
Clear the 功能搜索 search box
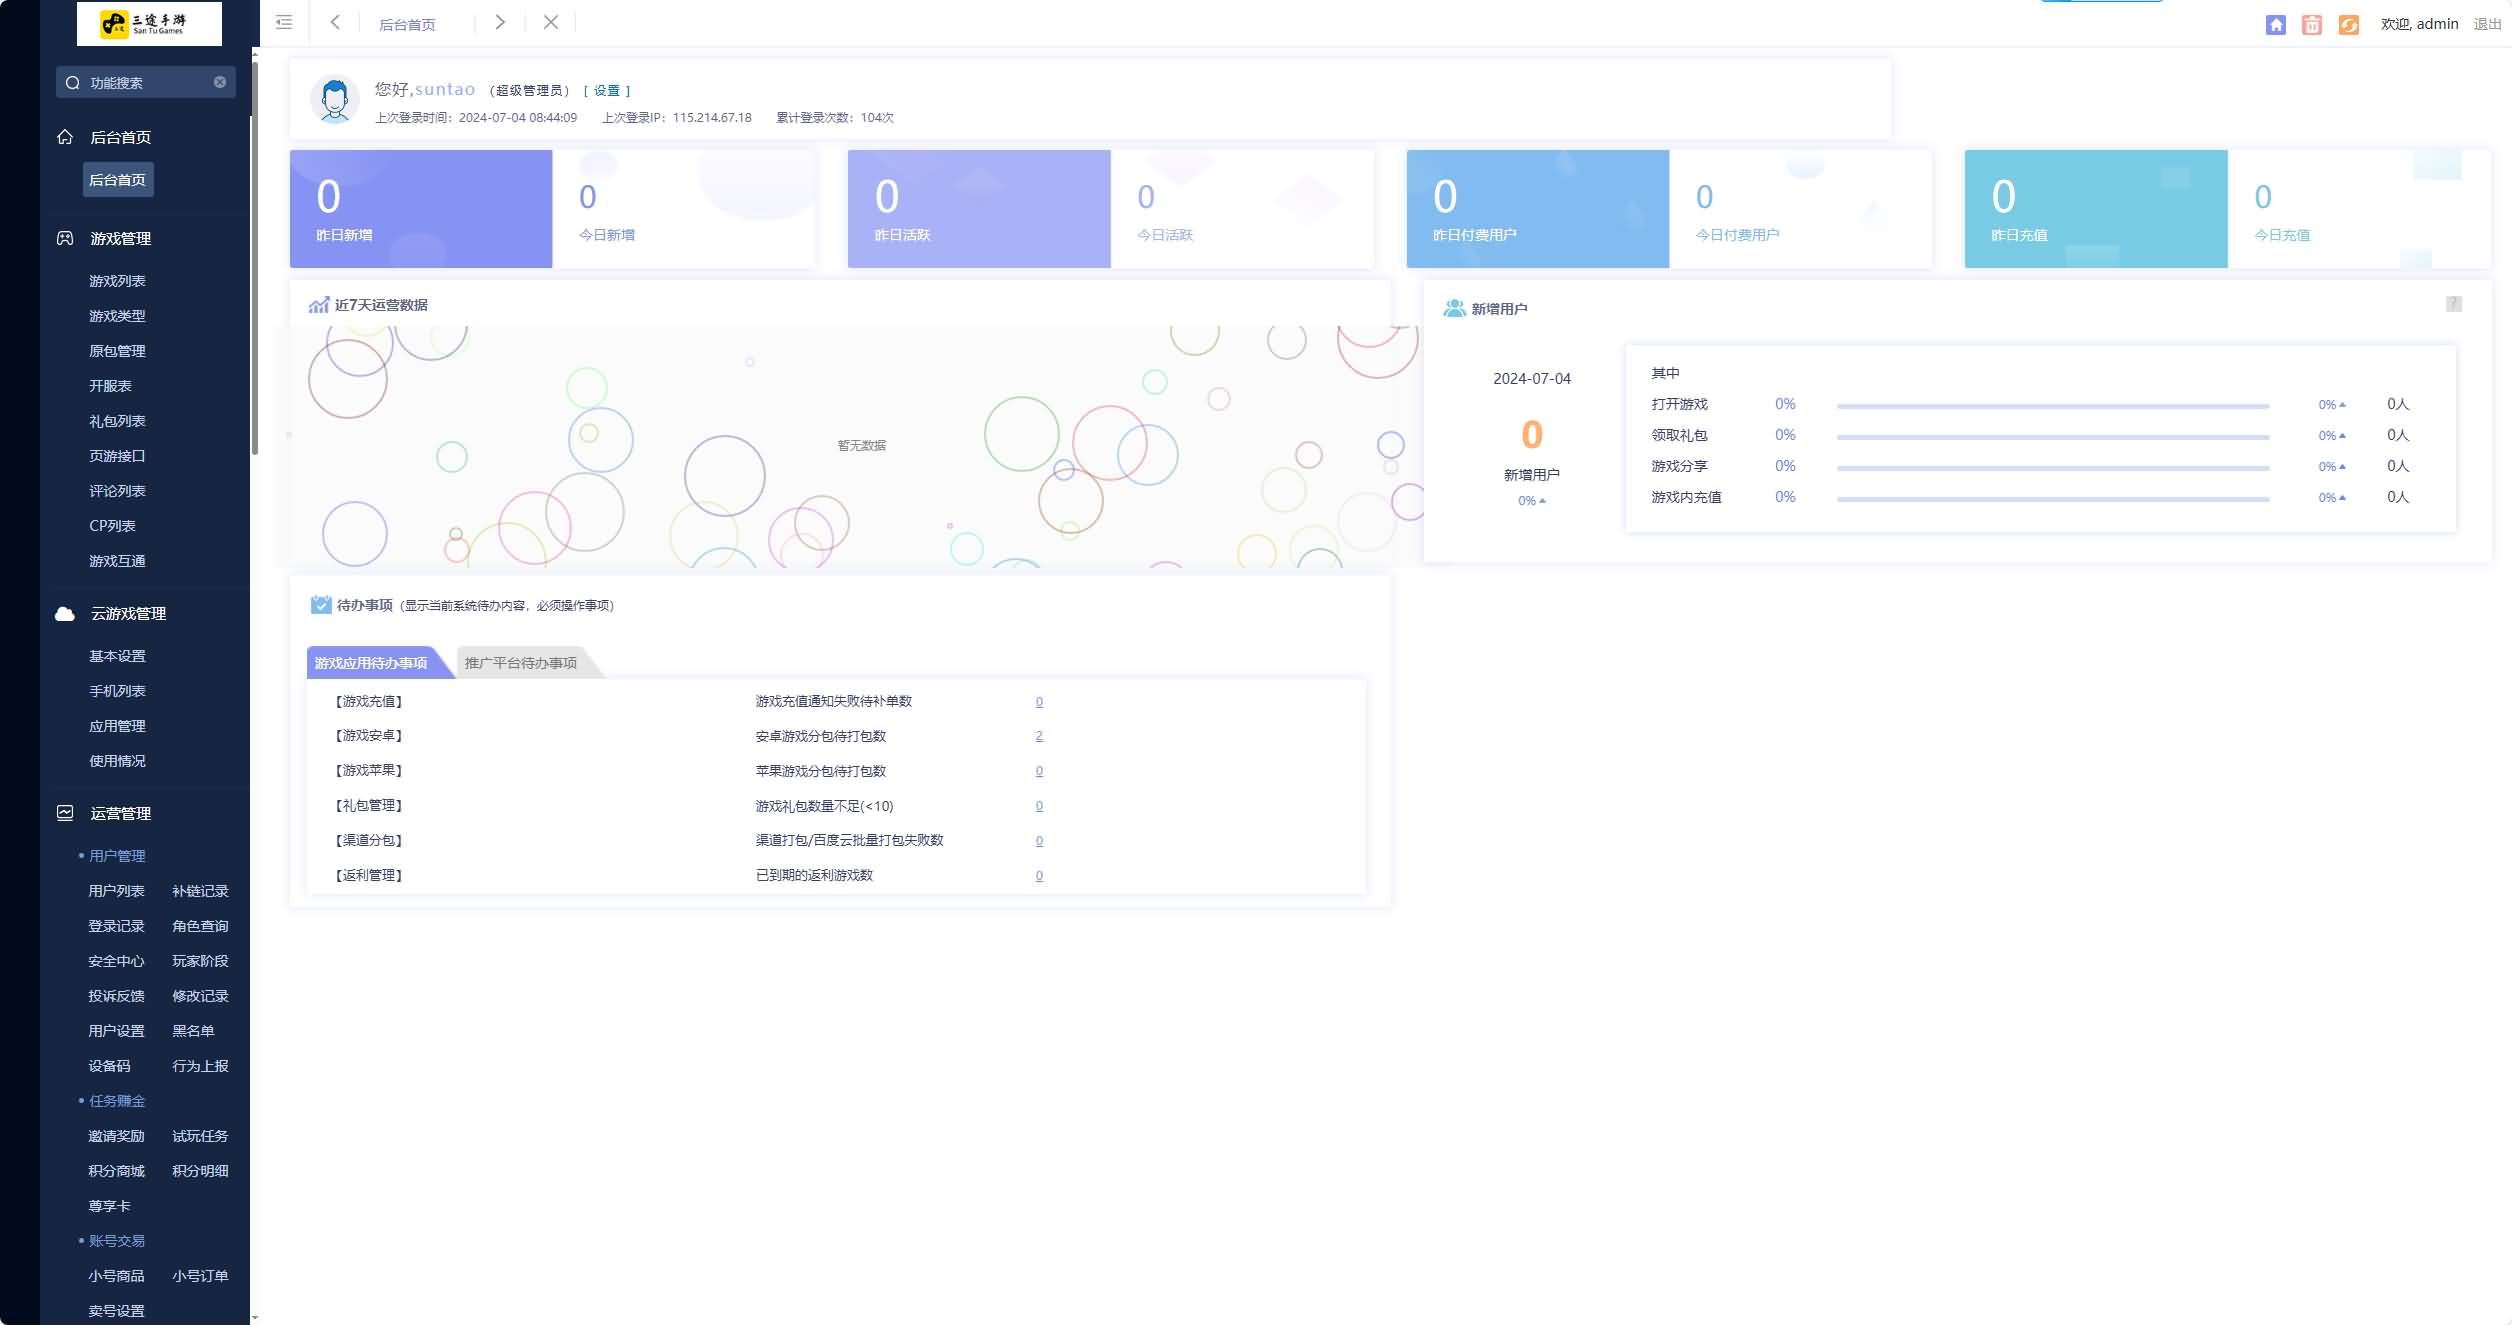click(x=220, y=82)
